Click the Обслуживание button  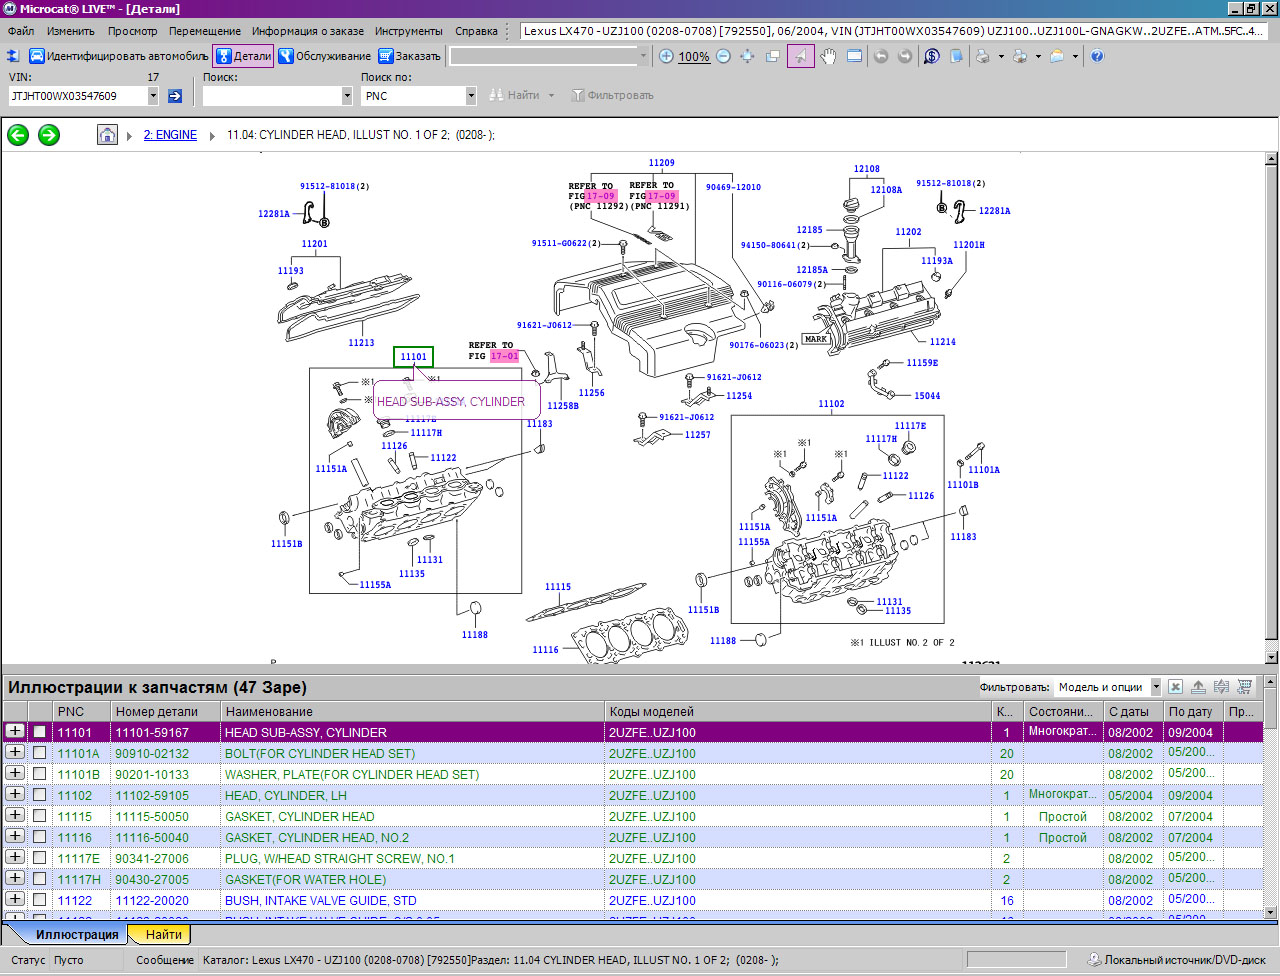point(324,57)
